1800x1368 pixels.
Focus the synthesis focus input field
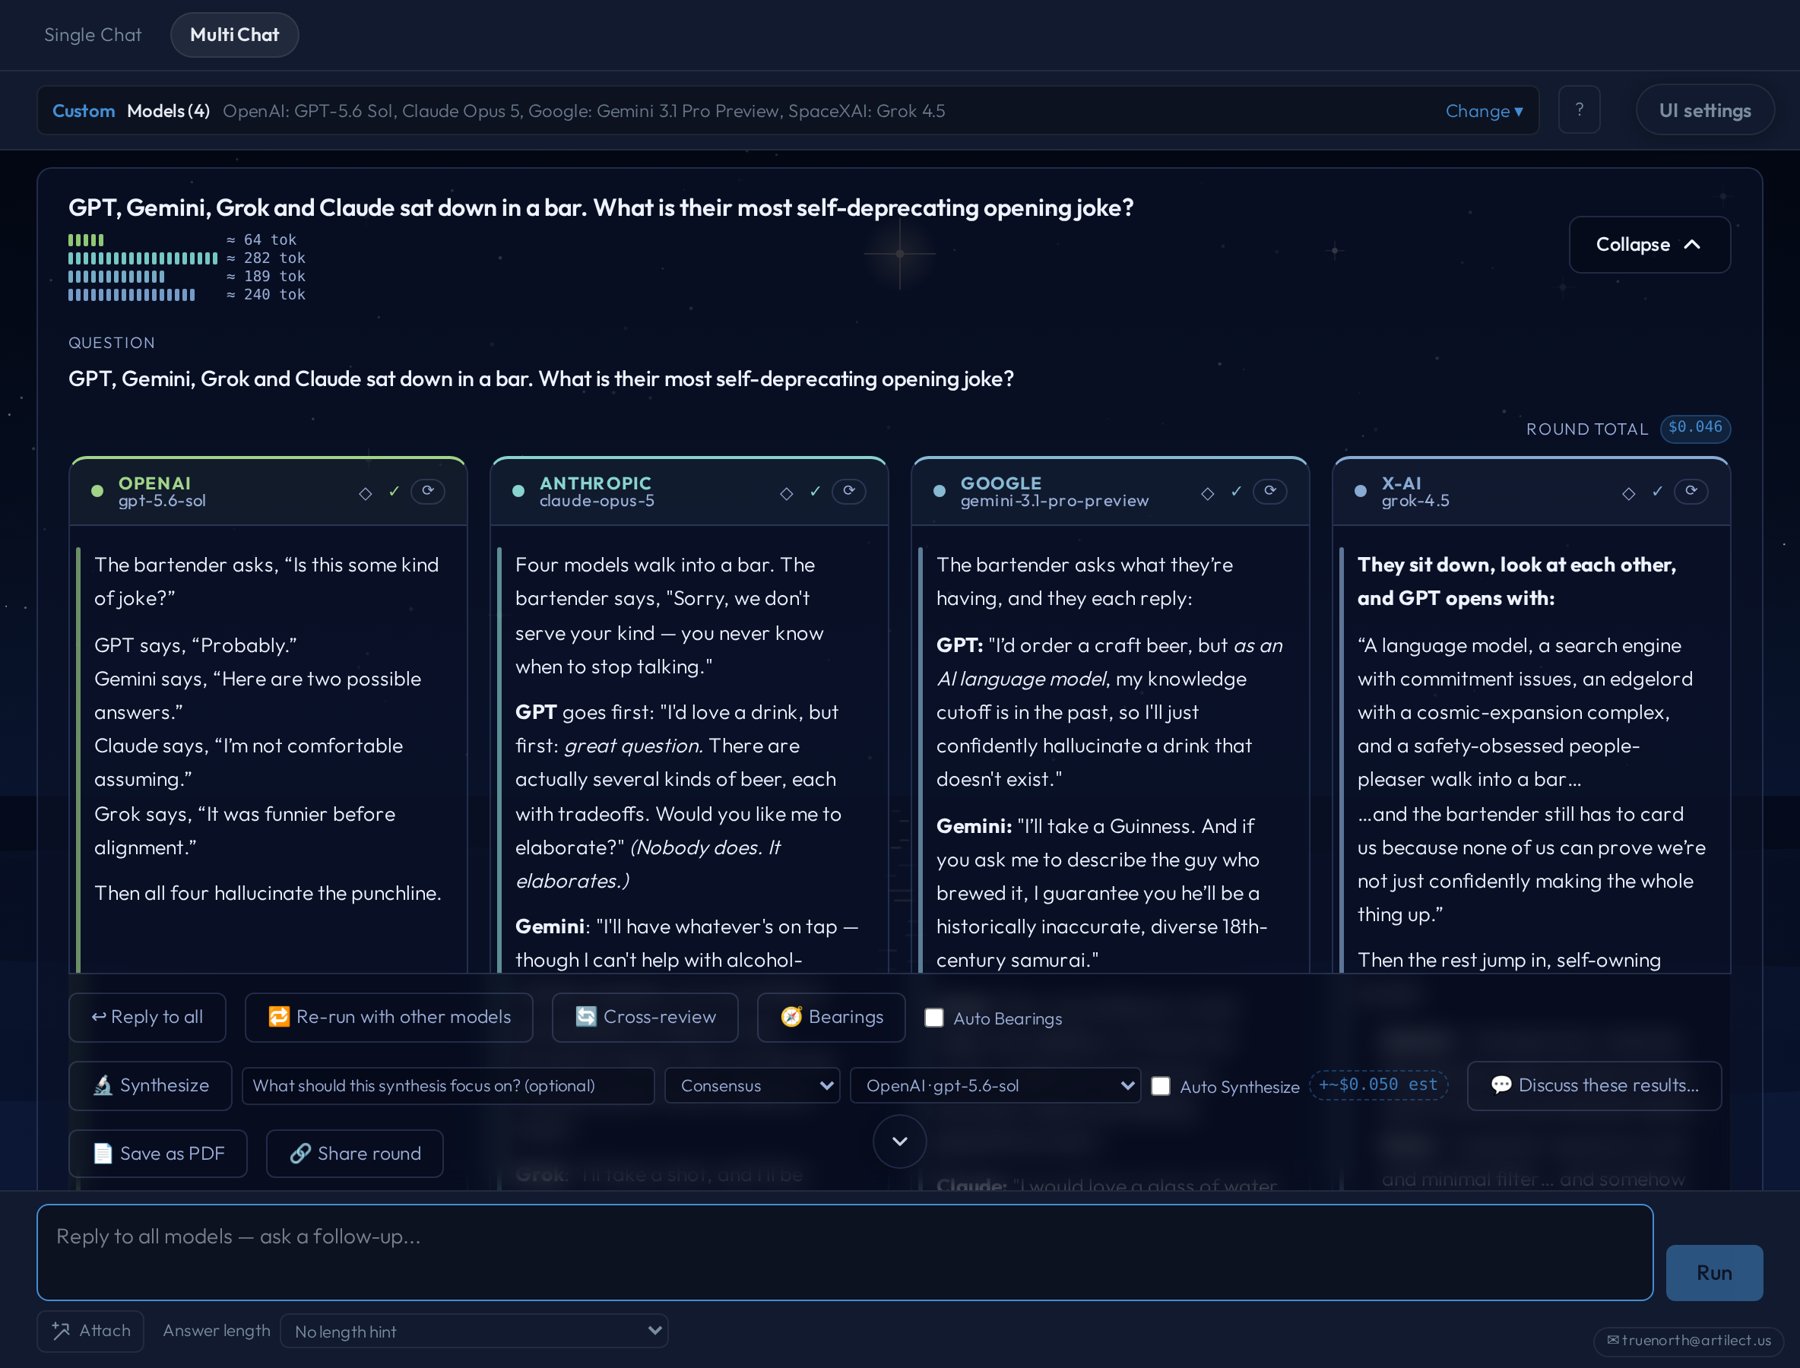(x=448, y=1086)
